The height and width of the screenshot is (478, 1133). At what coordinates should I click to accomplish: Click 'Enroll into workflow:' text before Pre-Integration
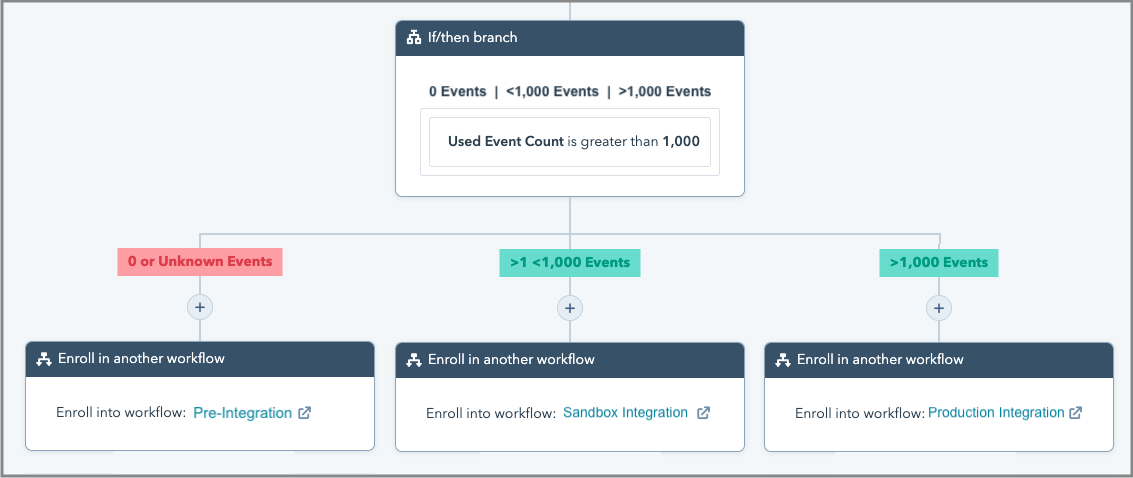pos(121,413)
